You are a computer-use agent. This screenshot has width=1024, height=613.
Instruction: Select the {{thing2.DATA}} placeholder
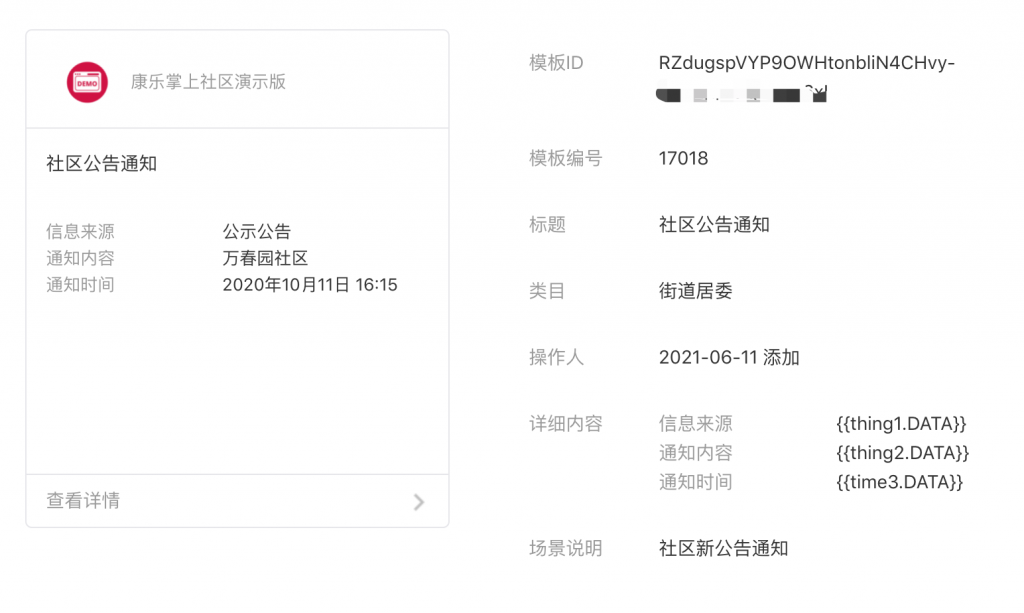pyautogui.click(x=902, y=453)
